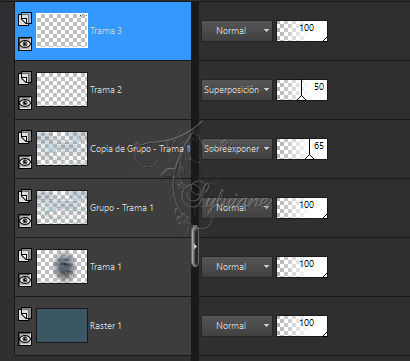Click layer type icon of Grupo - Trama 1
This screenshot has width=410, height=361.
click(x=25, y=197)
